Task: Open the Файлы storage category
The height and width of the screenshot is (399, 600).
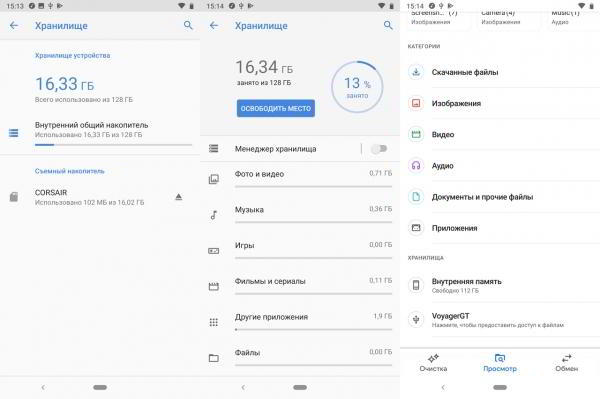Action: (x=300, y=358)
